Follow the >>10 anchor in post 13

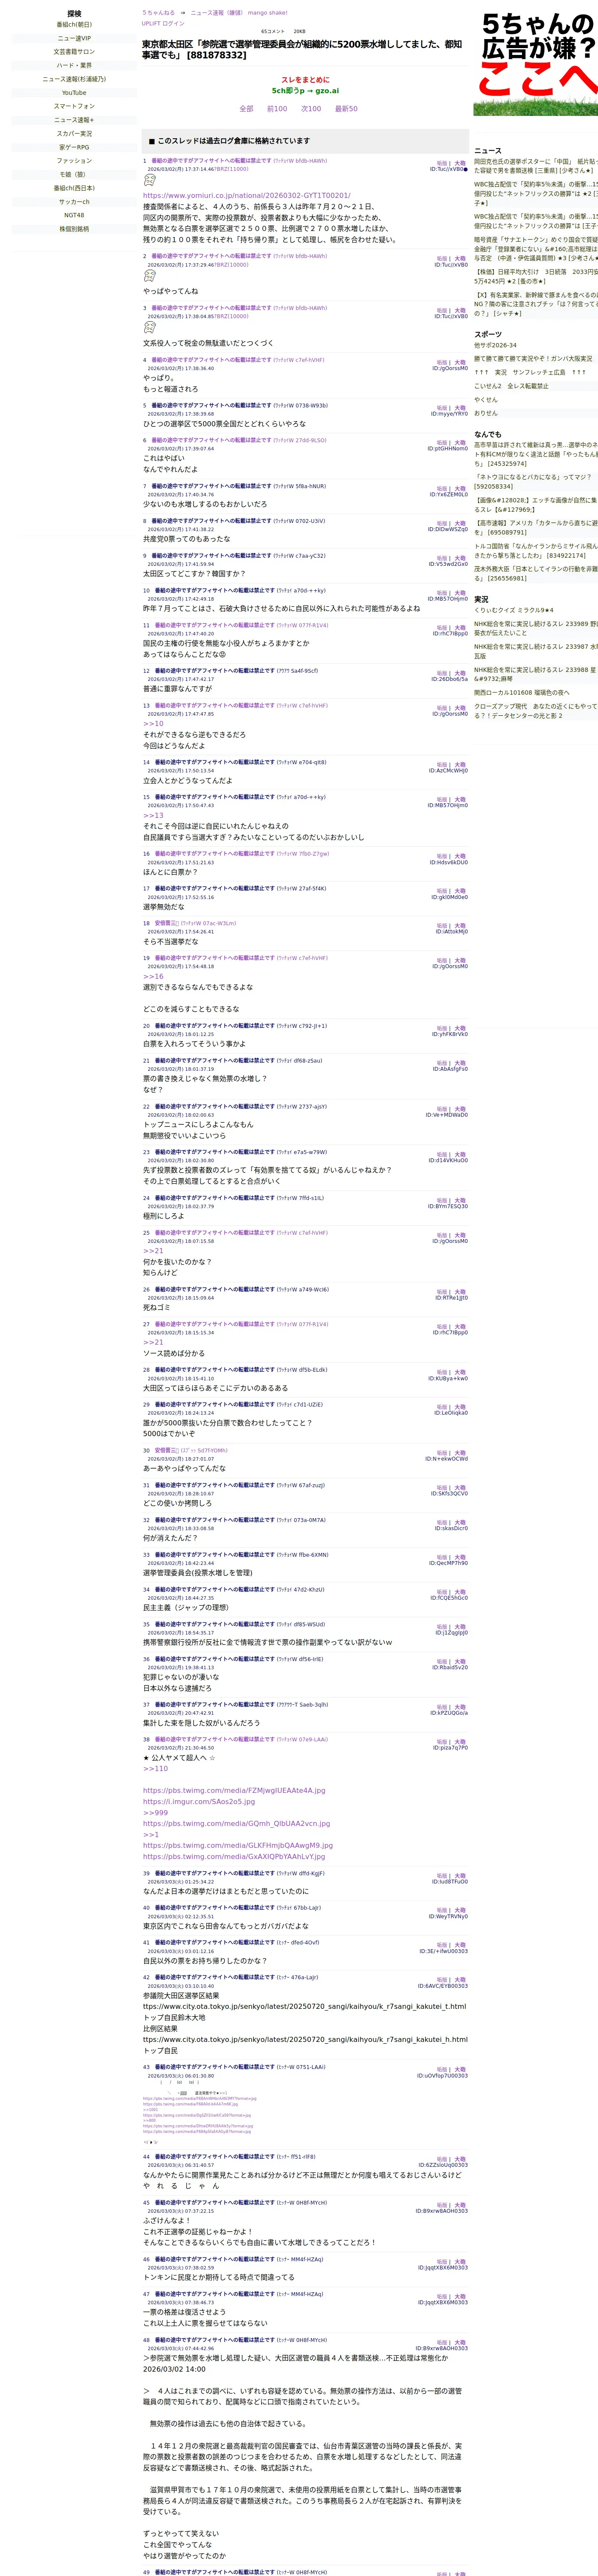[x=153, y=724]
